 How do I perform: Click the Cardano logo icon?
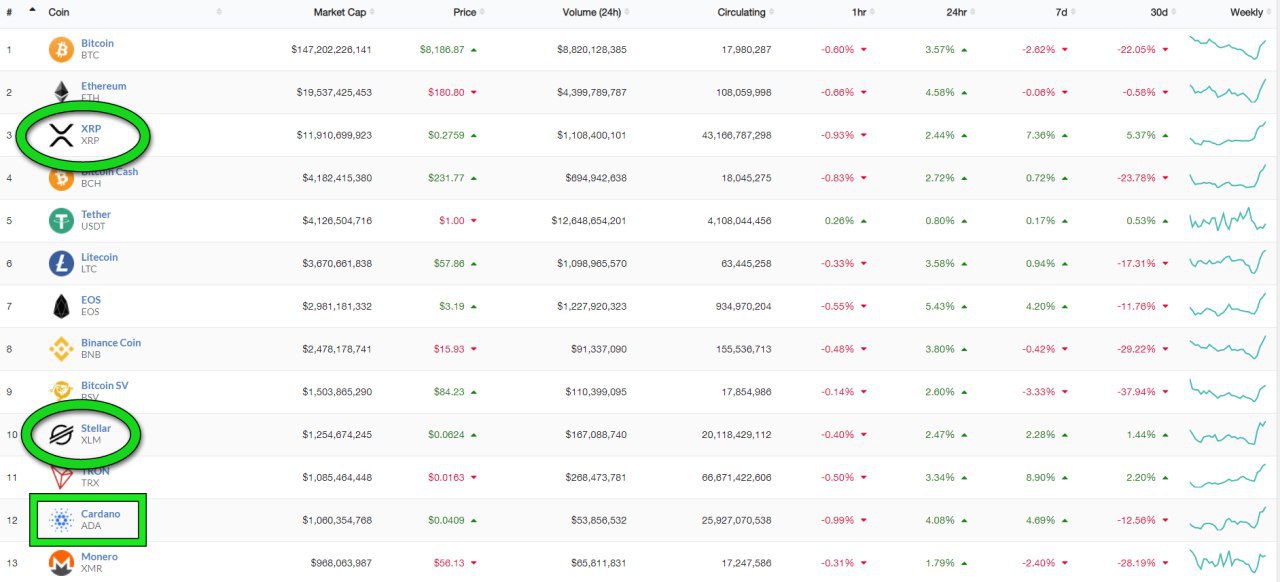click(x=62, y=520)
